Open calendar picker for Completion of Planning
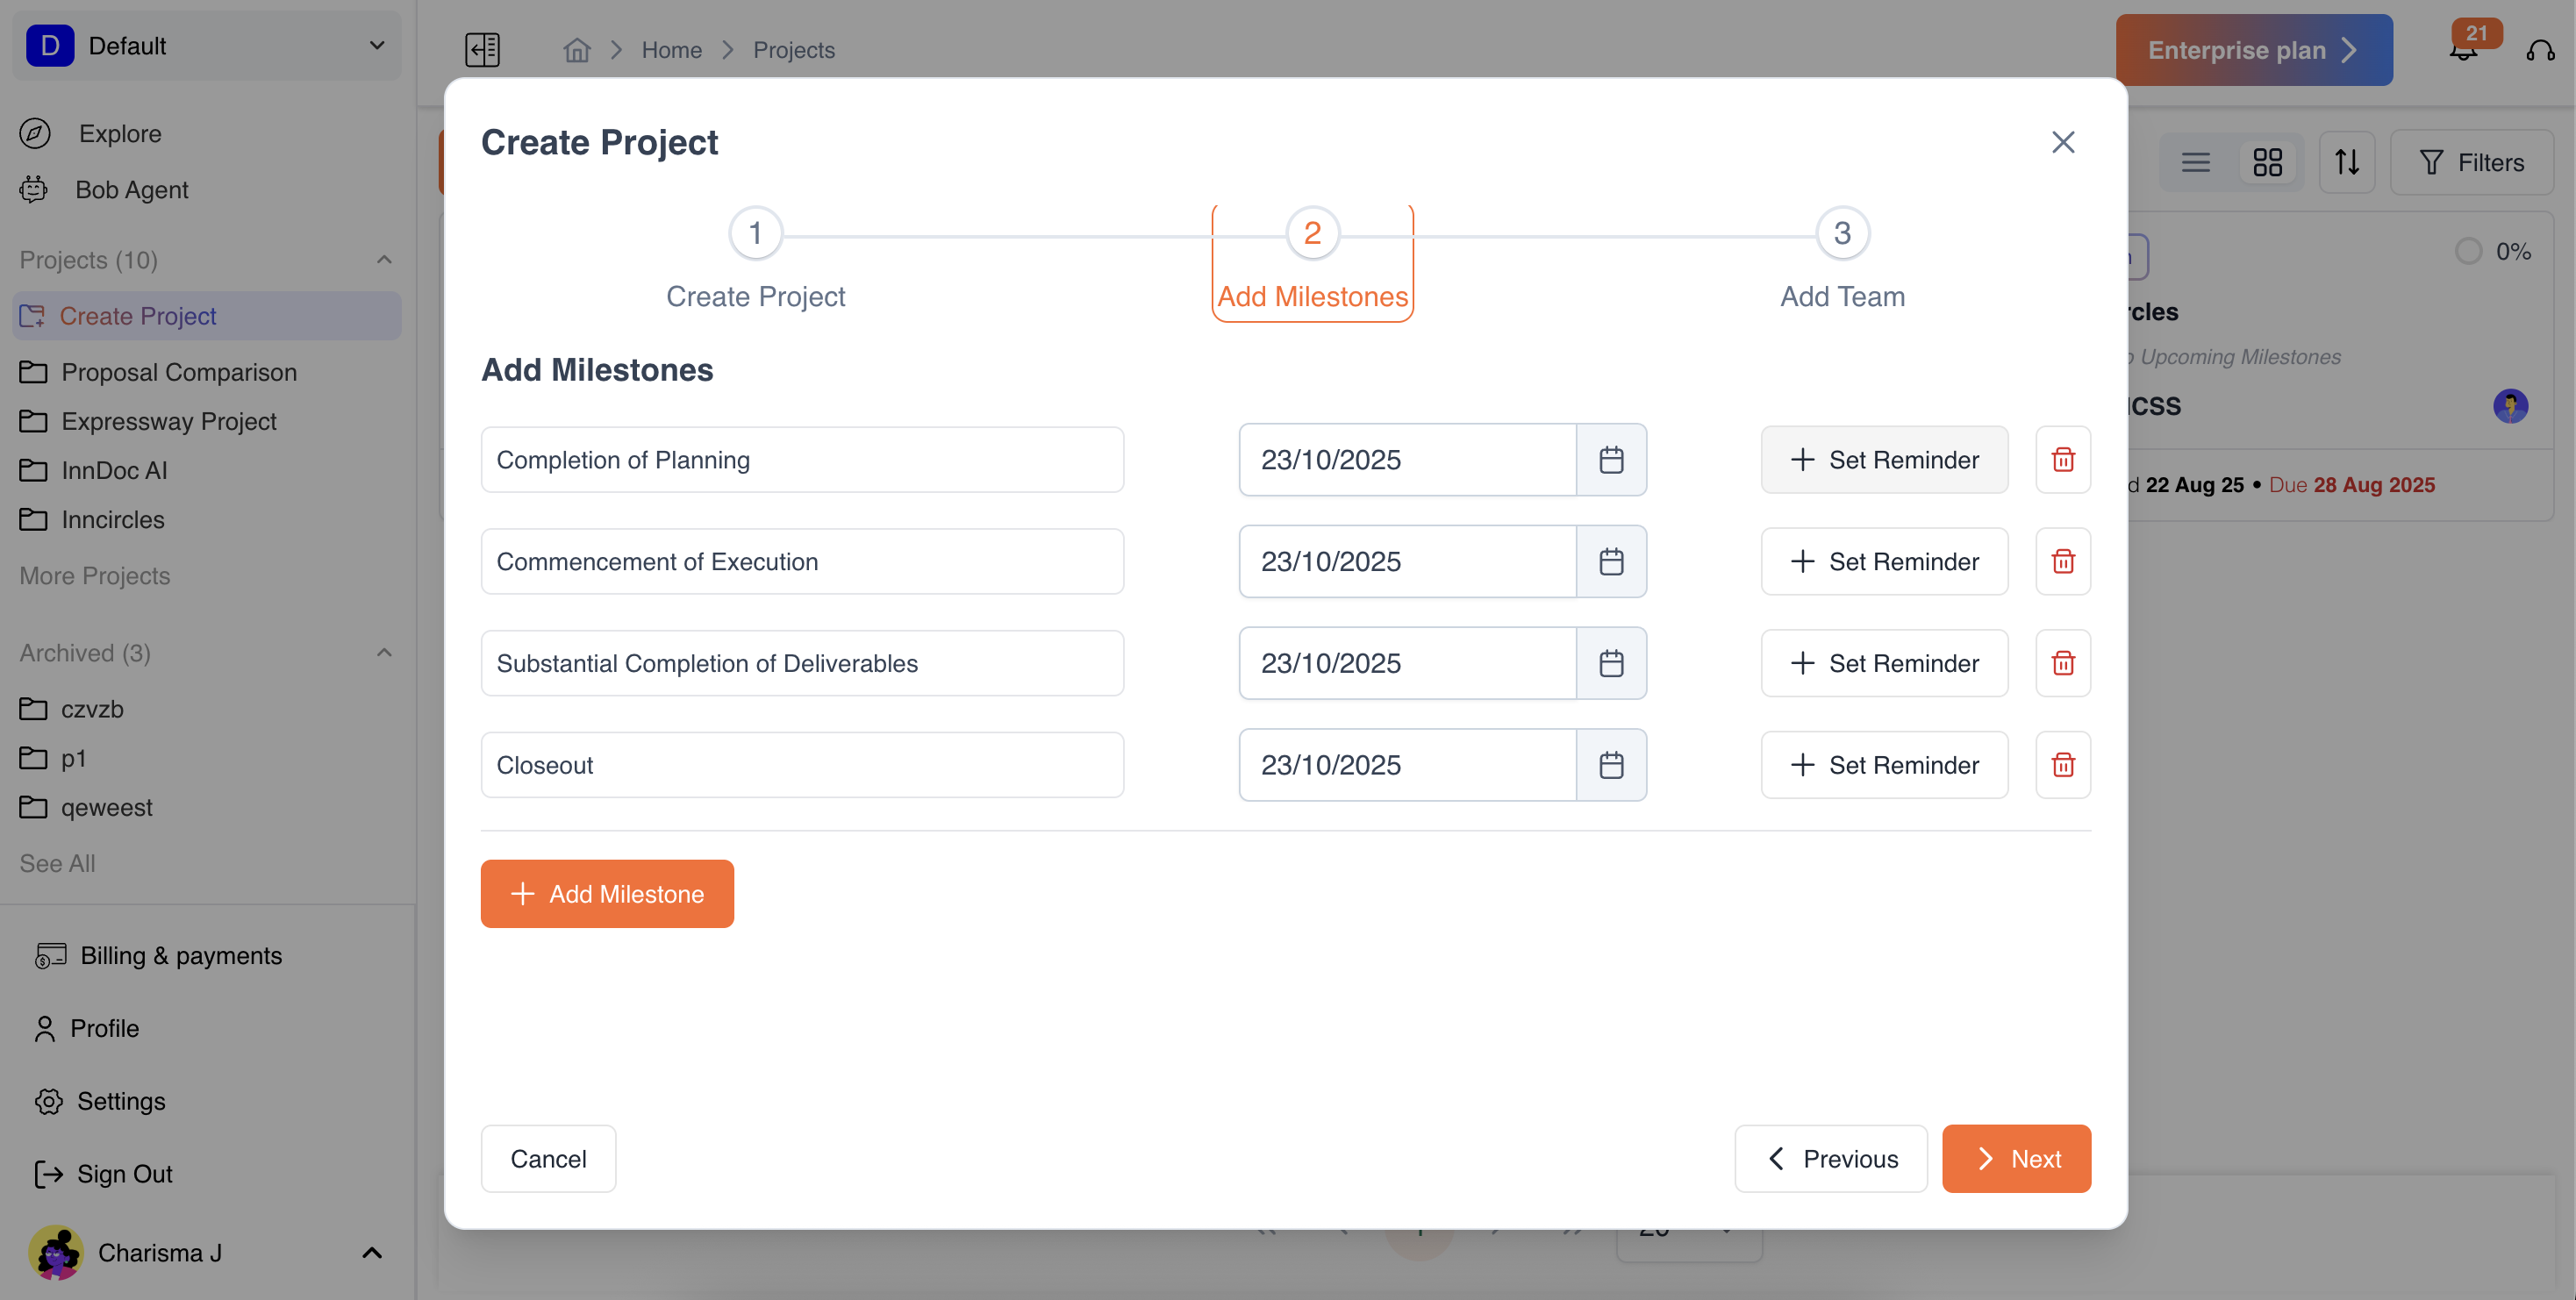The height and width of the screenshot is (1300, 2576). pos(1610,460)
